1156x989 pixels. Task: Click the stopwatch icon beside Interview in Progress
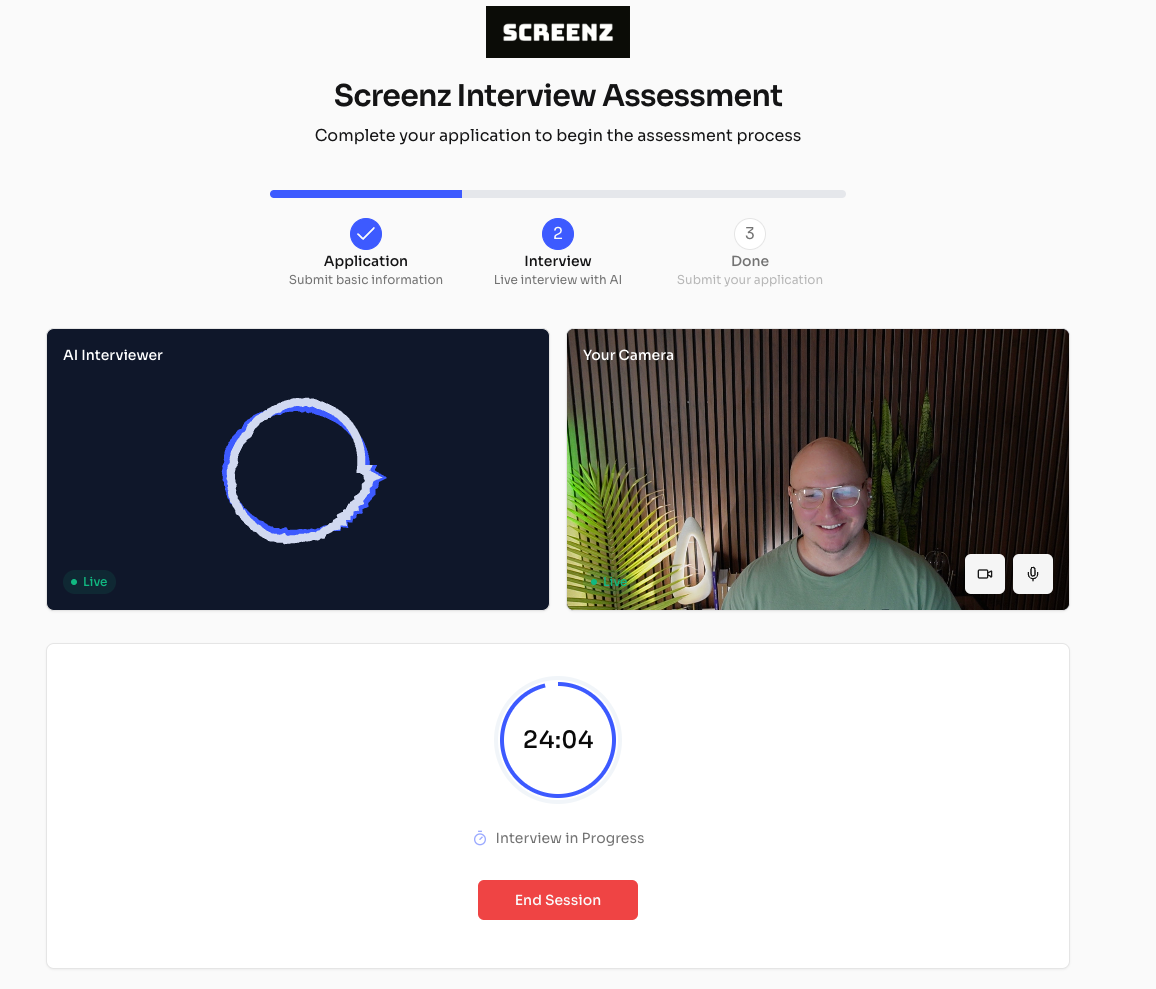(480, 839)
